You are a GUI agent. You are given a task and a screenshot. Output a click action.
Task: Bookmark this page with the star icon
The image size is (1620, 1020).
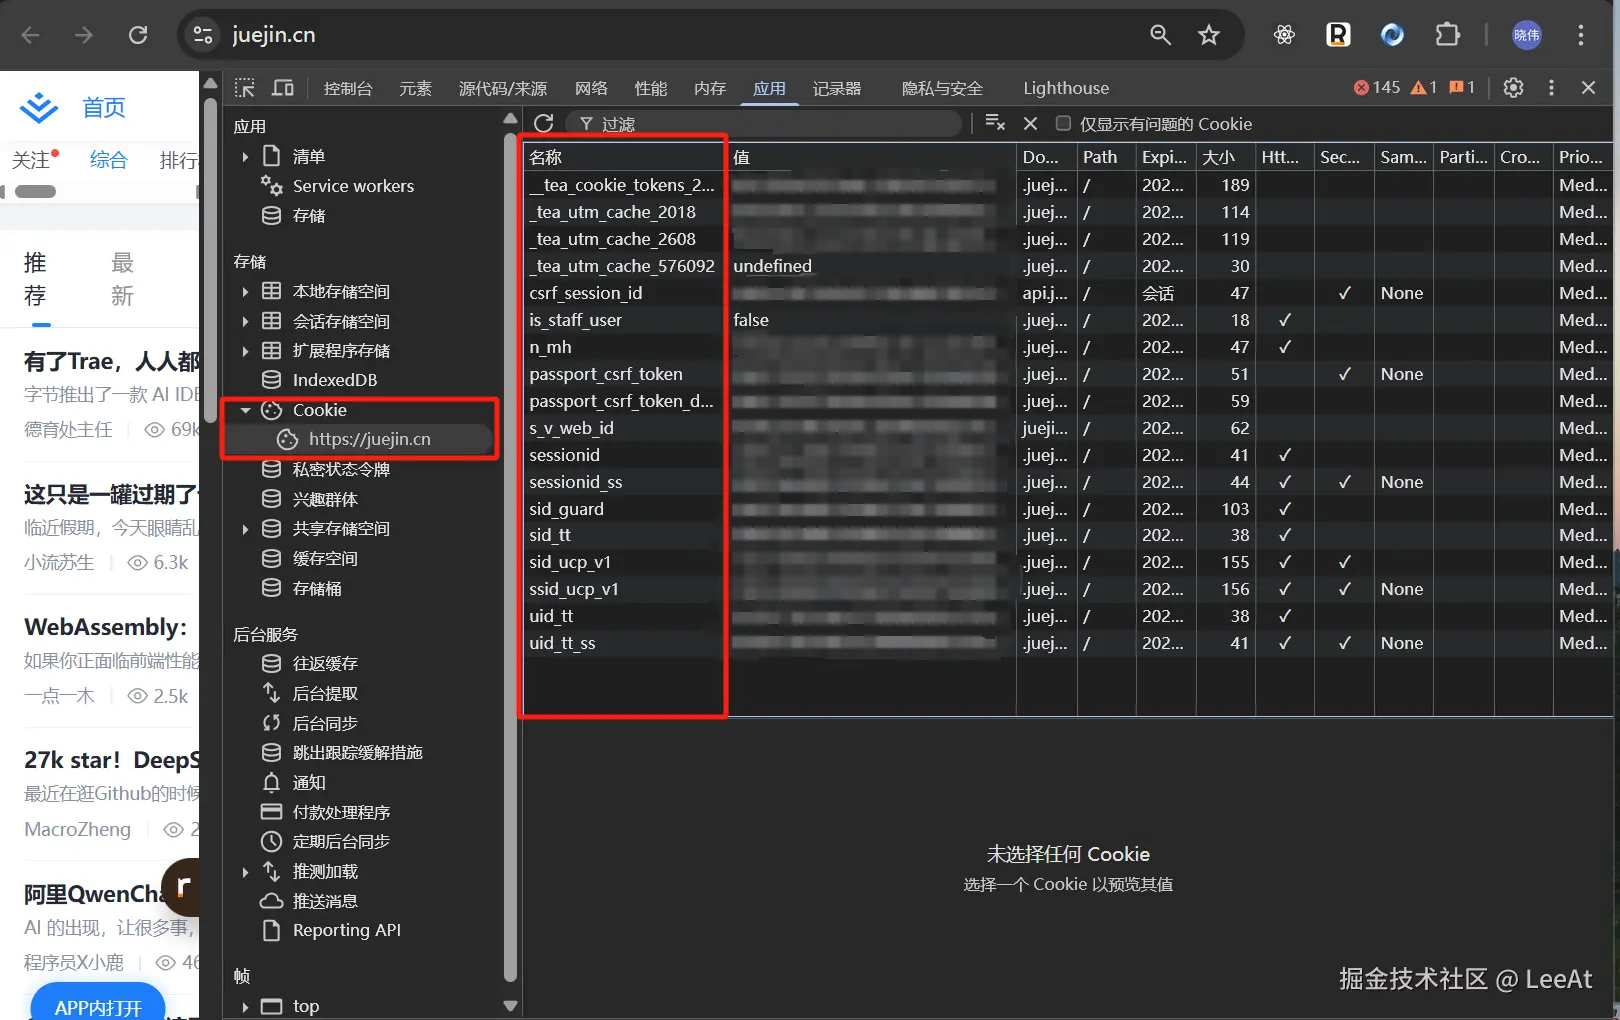pos(1209,35)
